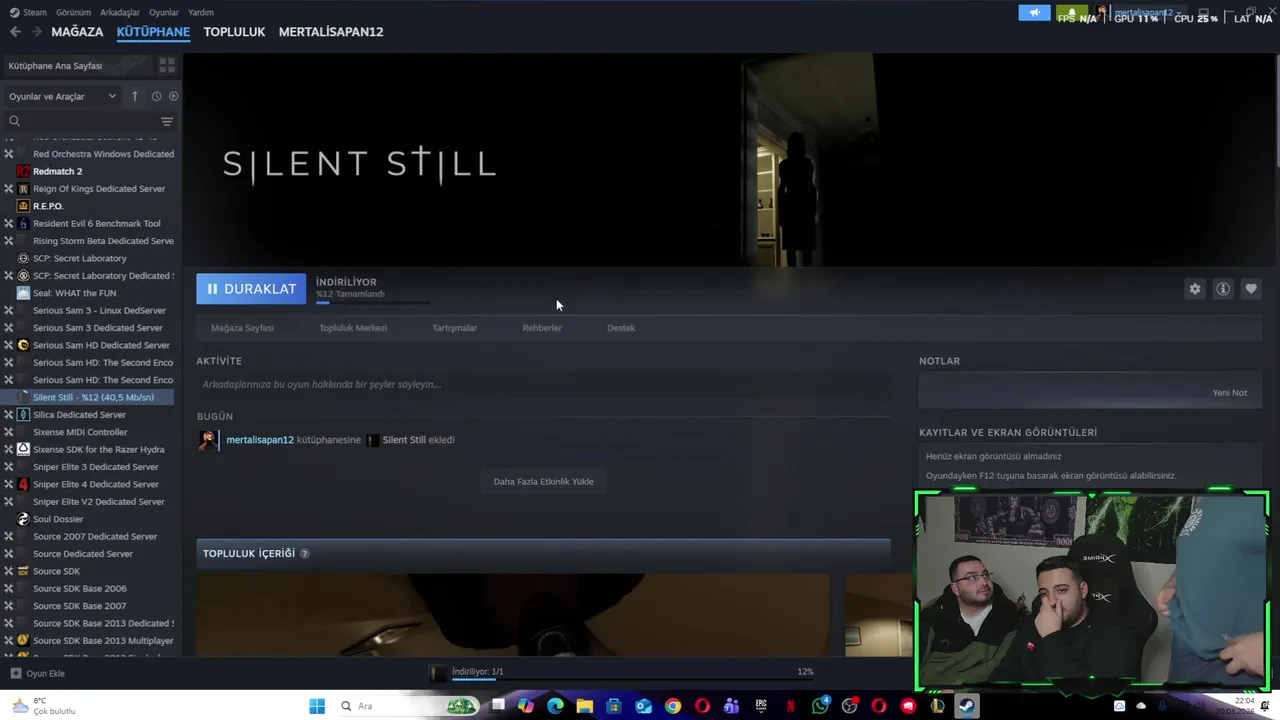The height and width of the screenshot is (720, 1280).
Task: Open the green notifications bell
Action: [1071, 13]
